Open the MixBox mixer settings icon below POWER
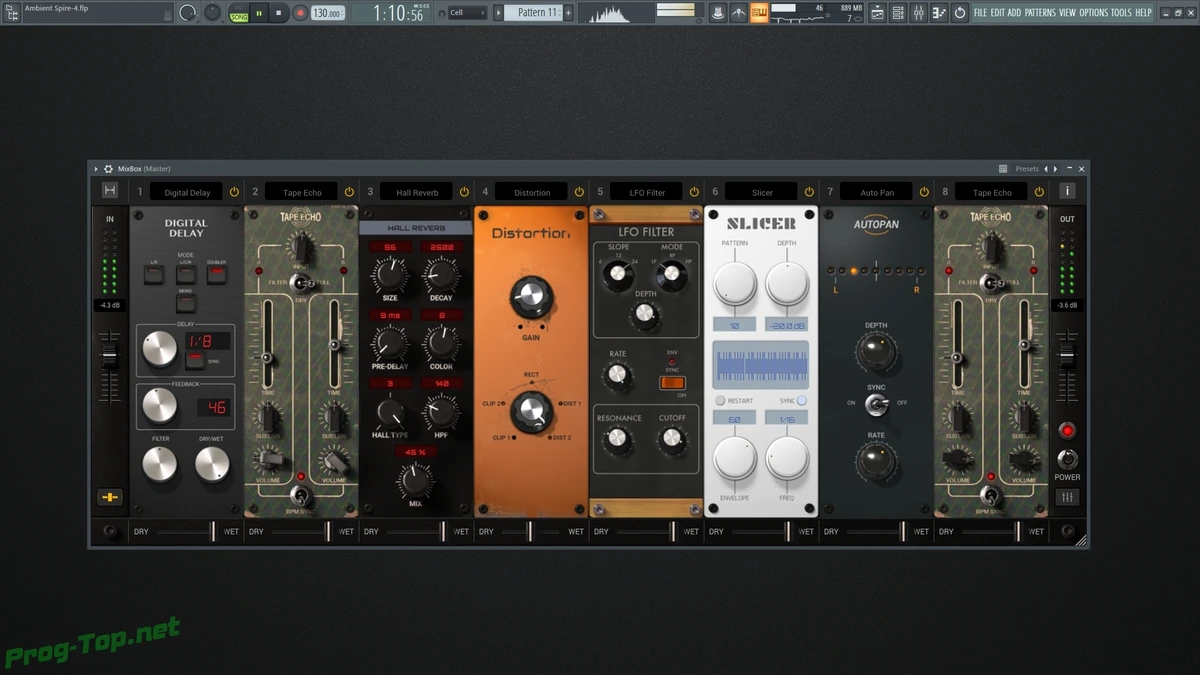 (1067, 497)
